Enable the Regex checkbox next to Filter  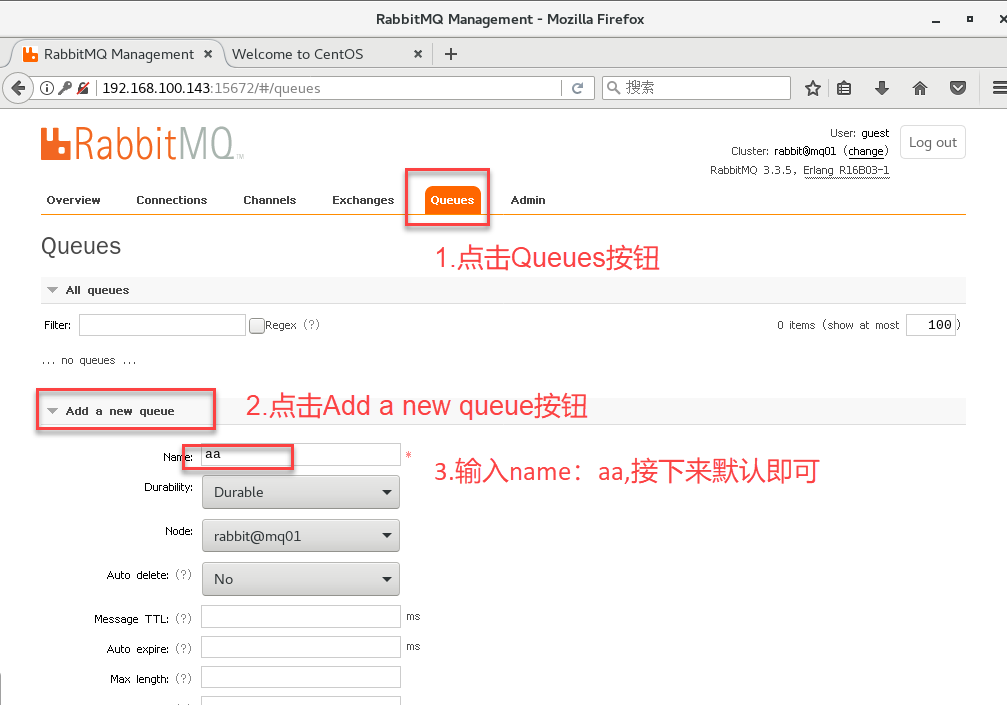(256, 324)
